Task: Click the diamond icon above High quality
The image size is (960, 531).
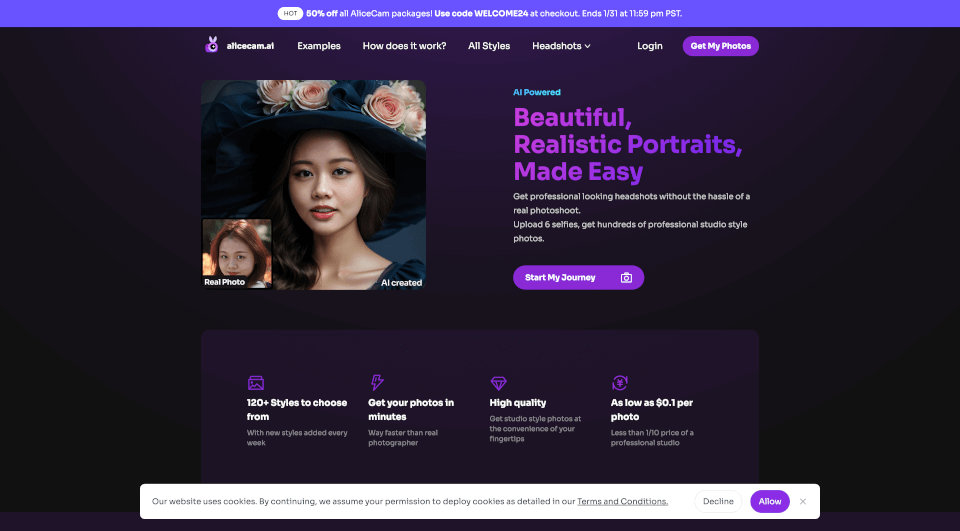Action: (498, 383)
